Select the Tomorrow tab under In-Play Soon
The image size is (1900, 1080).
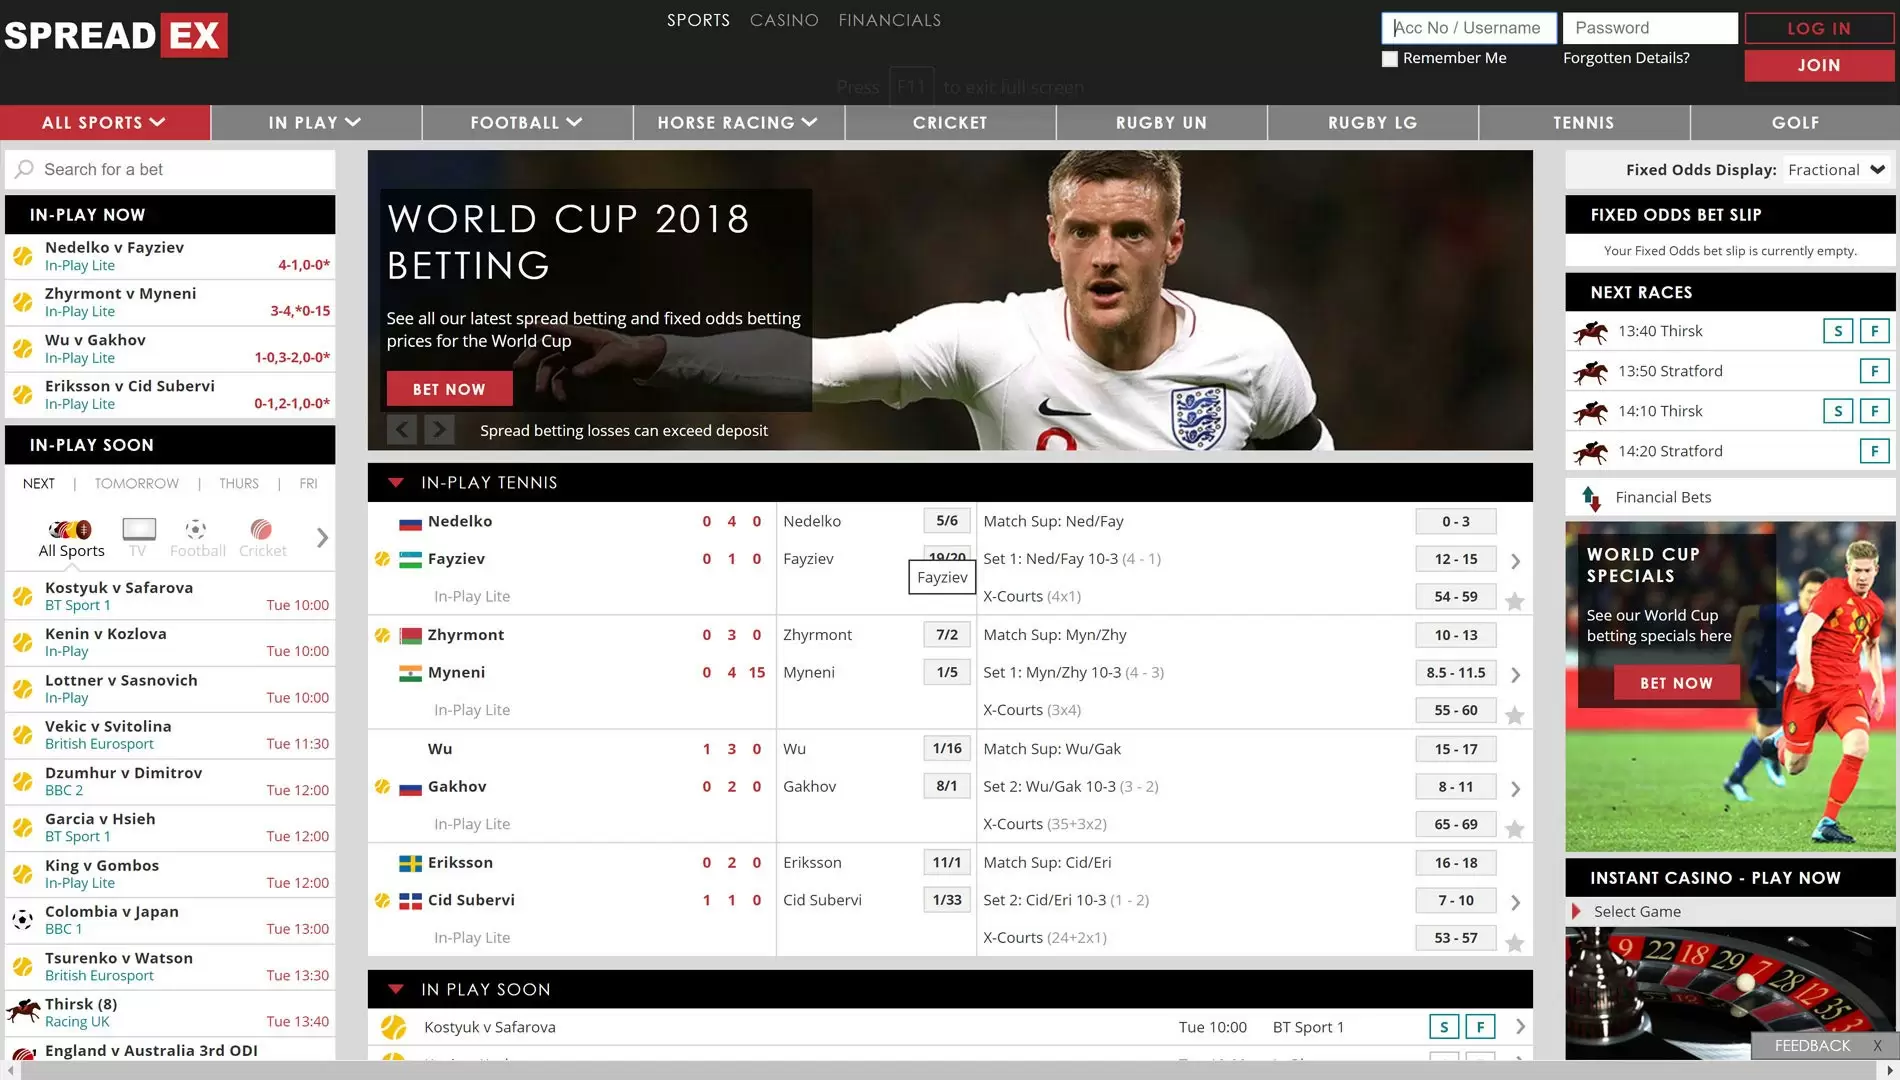[x=137, y=484]
